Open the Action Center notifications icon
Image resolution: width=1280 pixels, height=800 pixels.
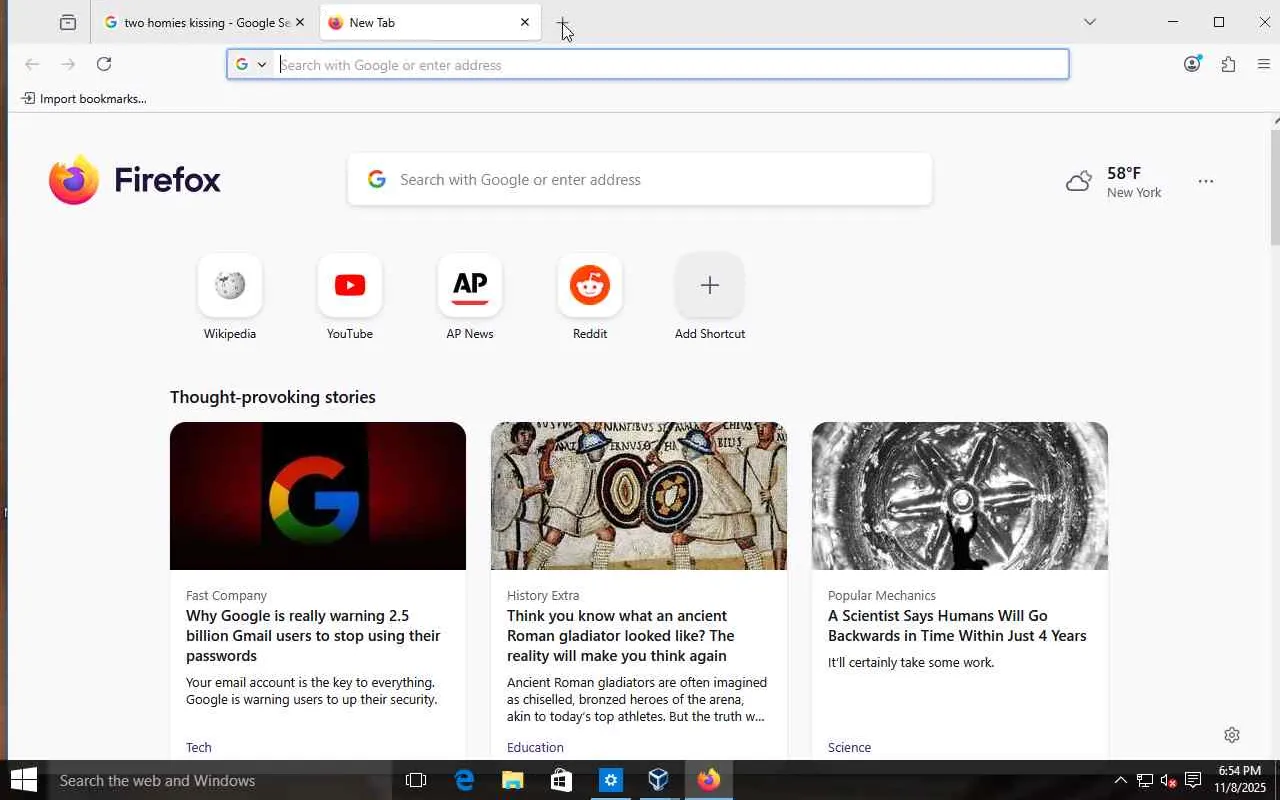pyautogui.click(x=1192, y=780)
